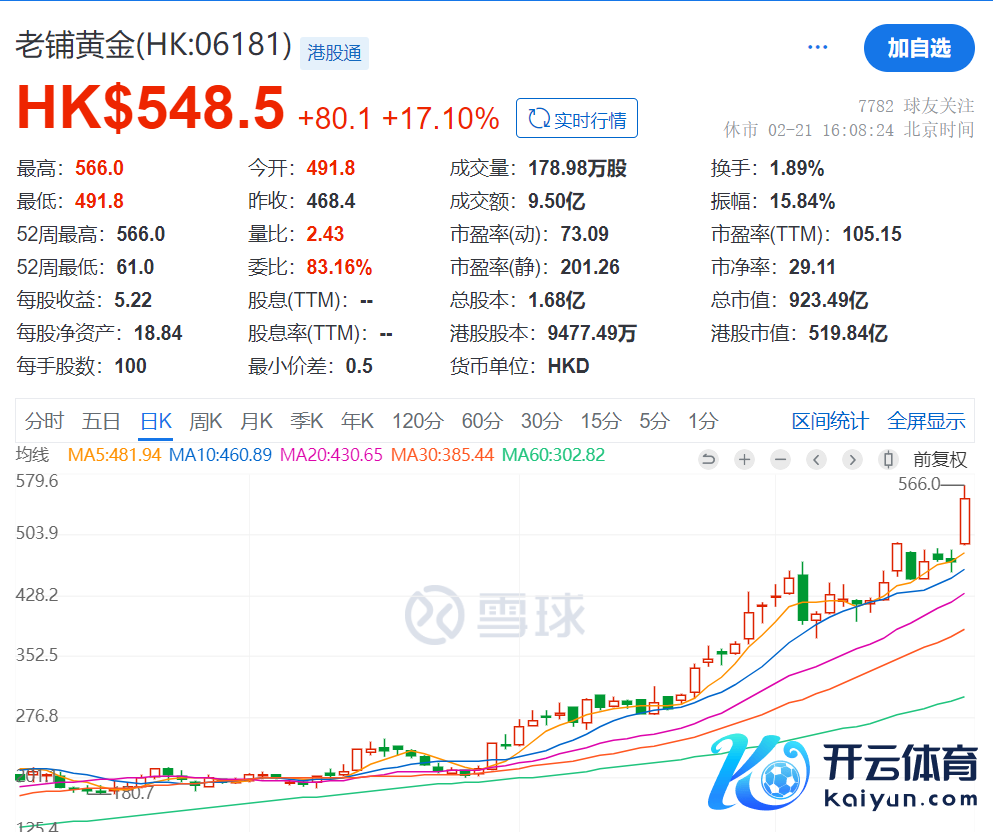Open the 前复权 price adjustment dropdown

pyautogui.click(x=940, y=459)
